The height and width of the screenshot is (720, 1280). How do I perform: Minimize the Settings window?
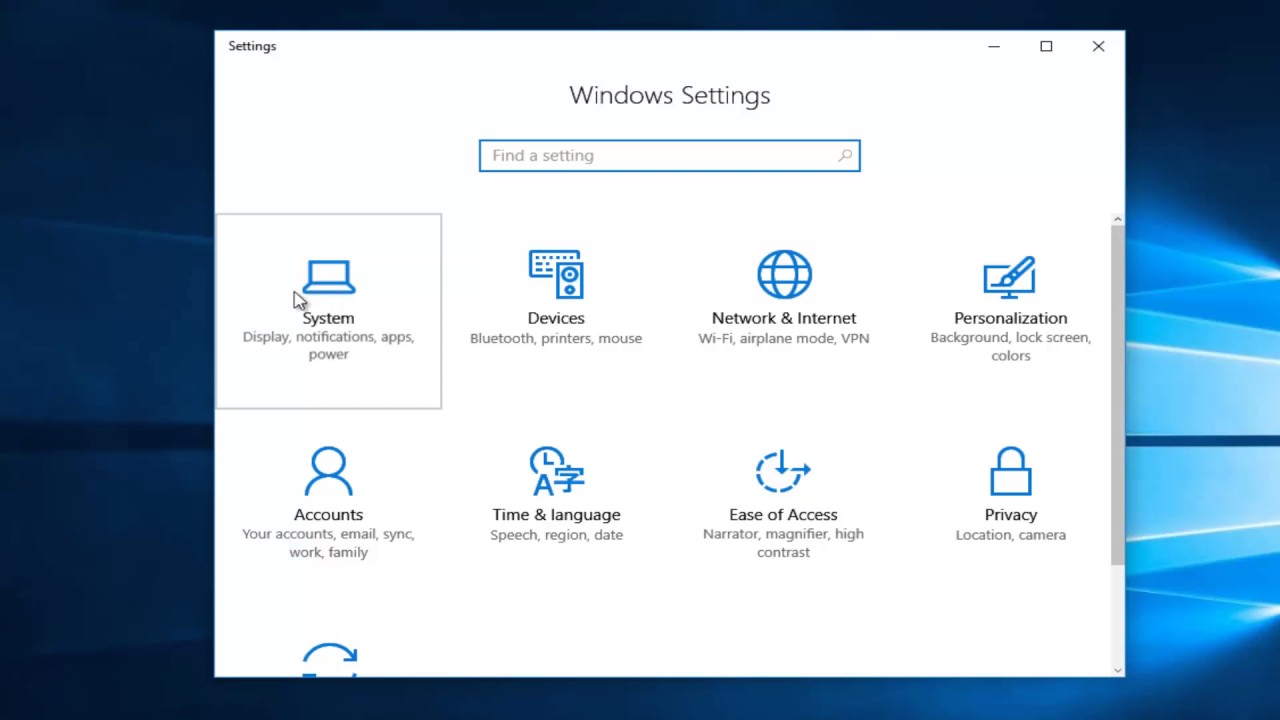994,46
